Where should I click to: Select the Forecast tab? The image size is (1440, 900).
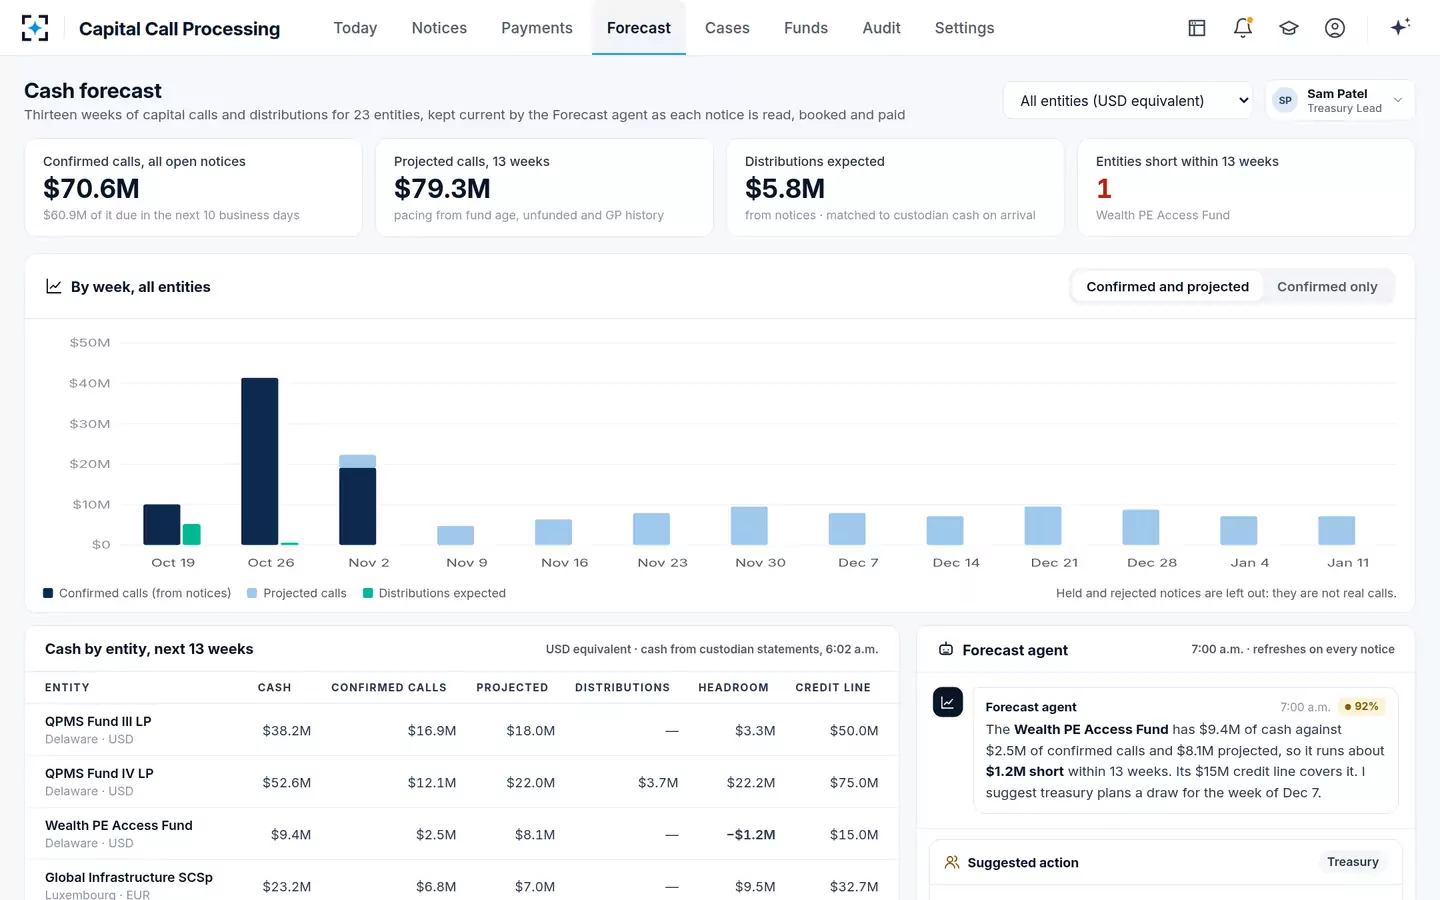coord(639,28)
